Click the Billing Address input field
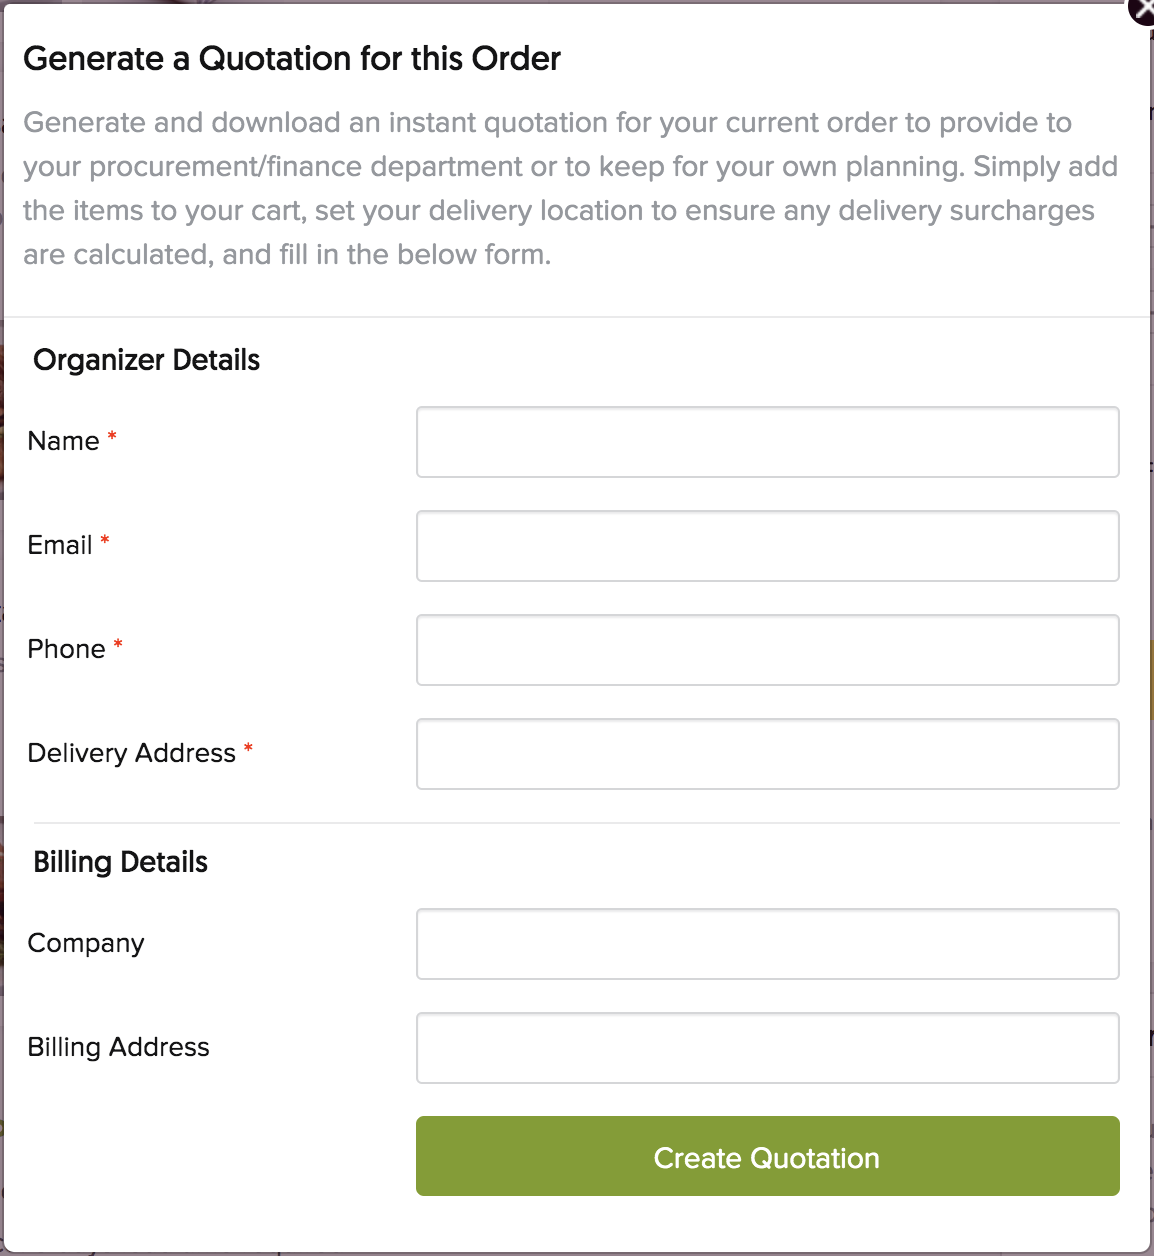 (x=767, y=1048)
